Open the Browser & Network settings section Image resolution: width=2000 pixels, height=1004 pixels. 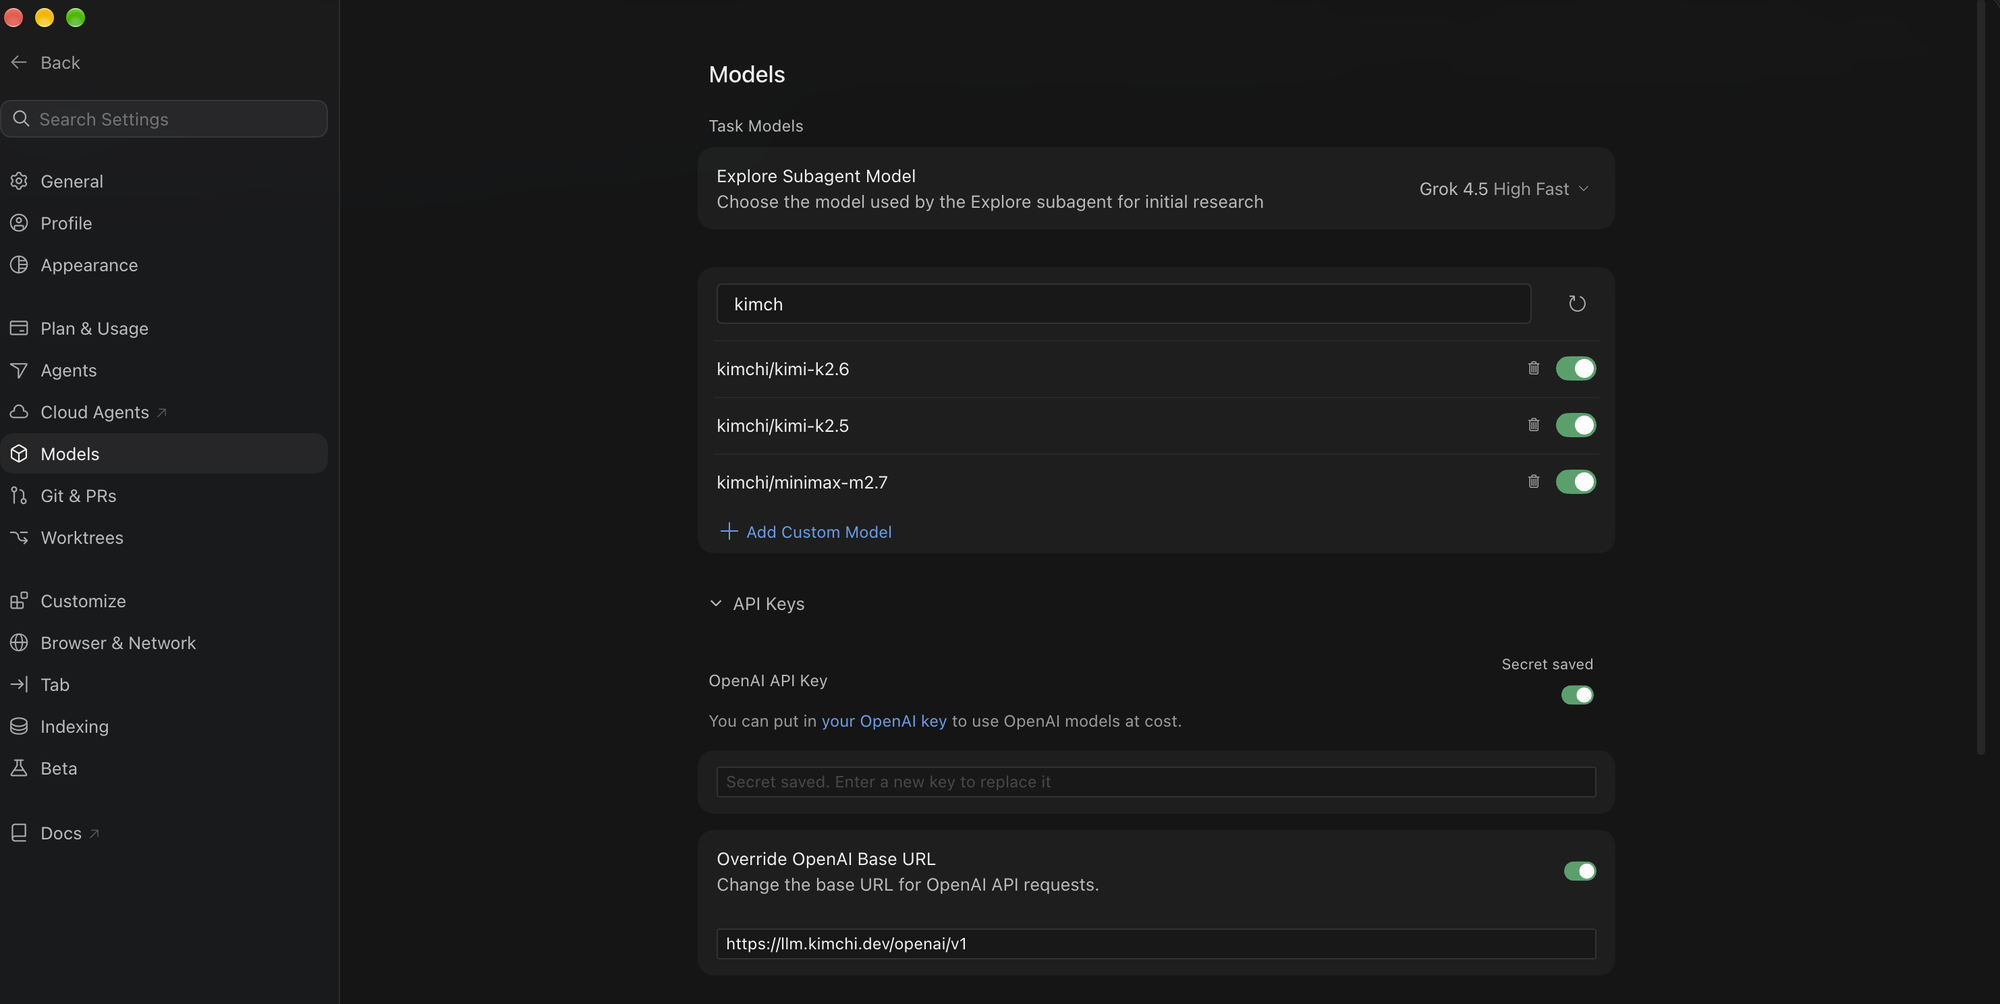pos(164,643)
